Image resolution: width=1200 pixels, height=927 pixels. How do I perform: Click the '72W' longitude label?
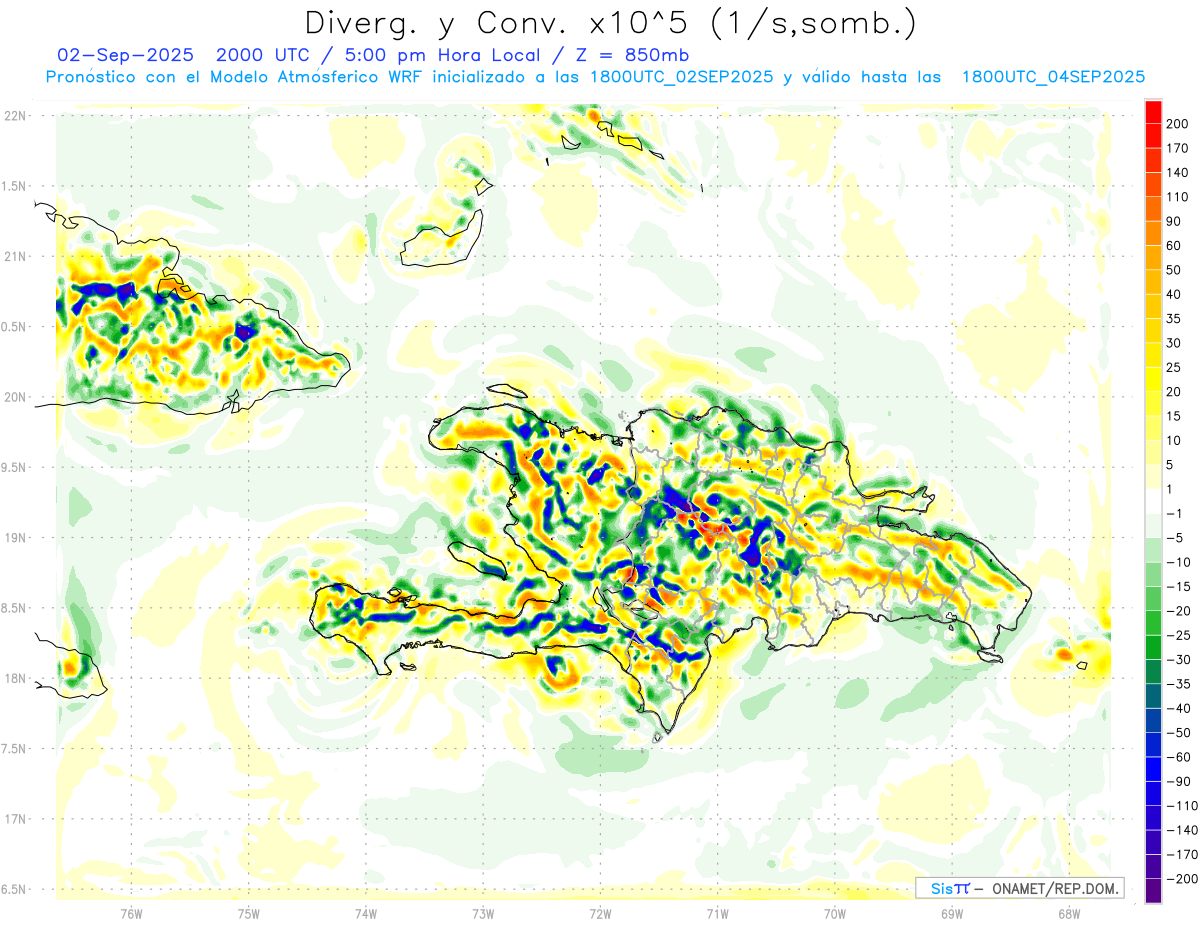(x=600, y=913)
